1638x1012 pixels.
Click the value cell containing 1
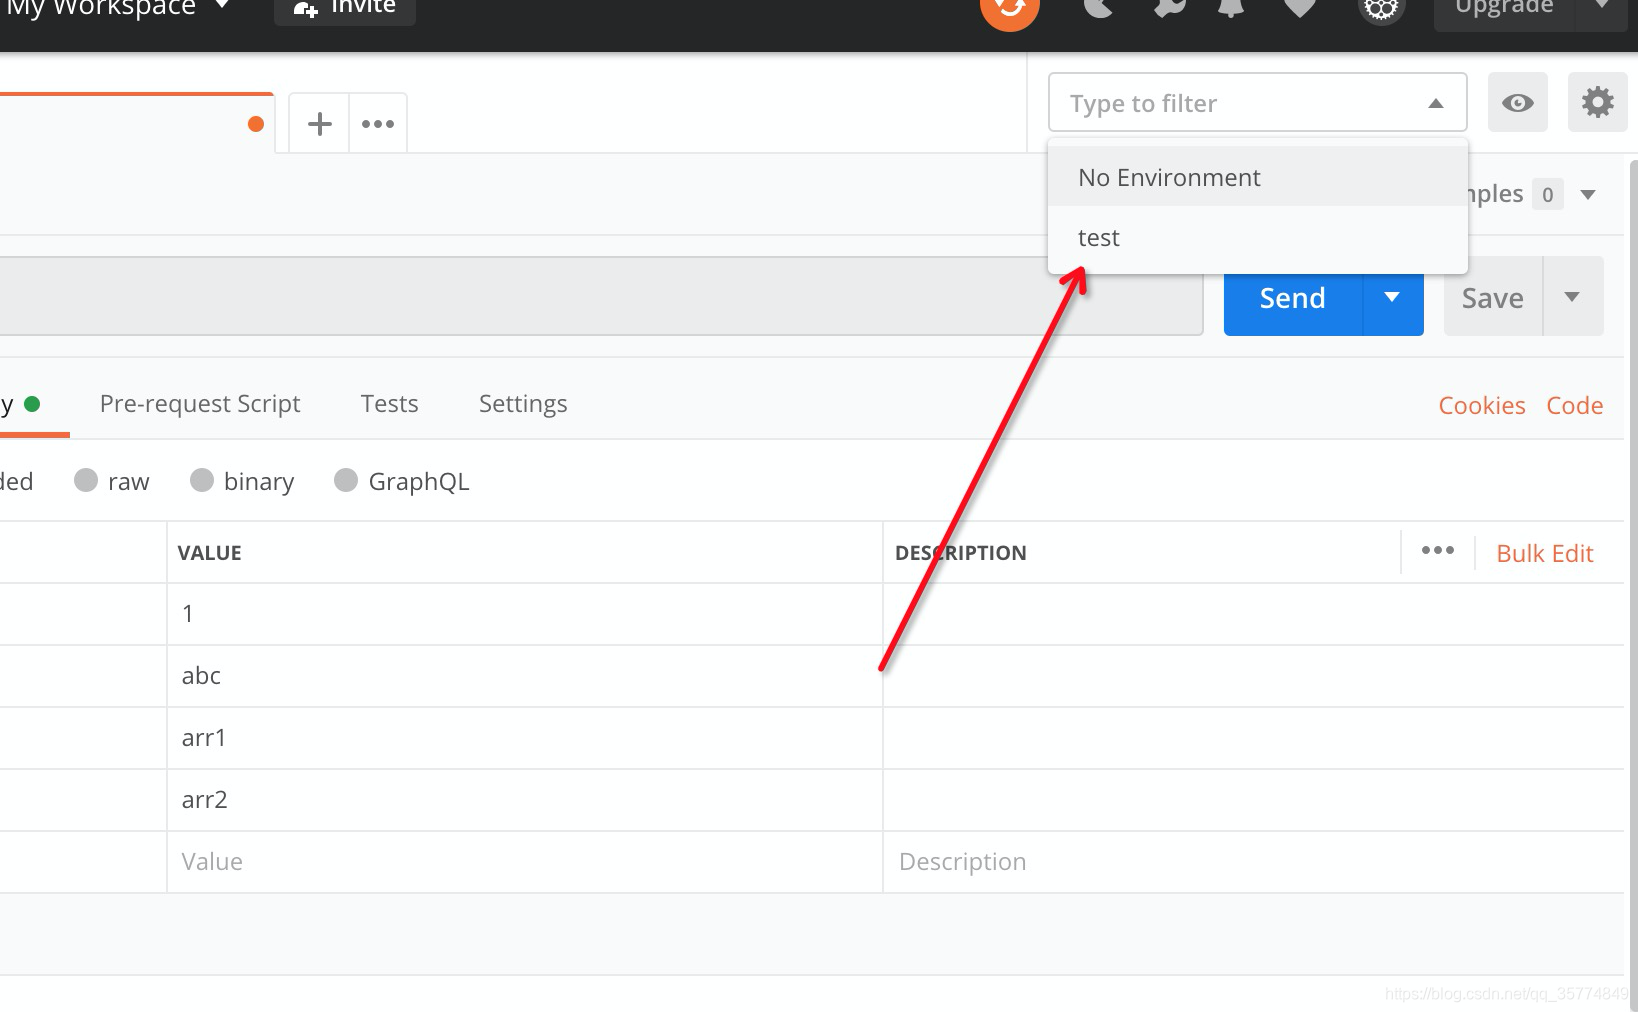525,614
